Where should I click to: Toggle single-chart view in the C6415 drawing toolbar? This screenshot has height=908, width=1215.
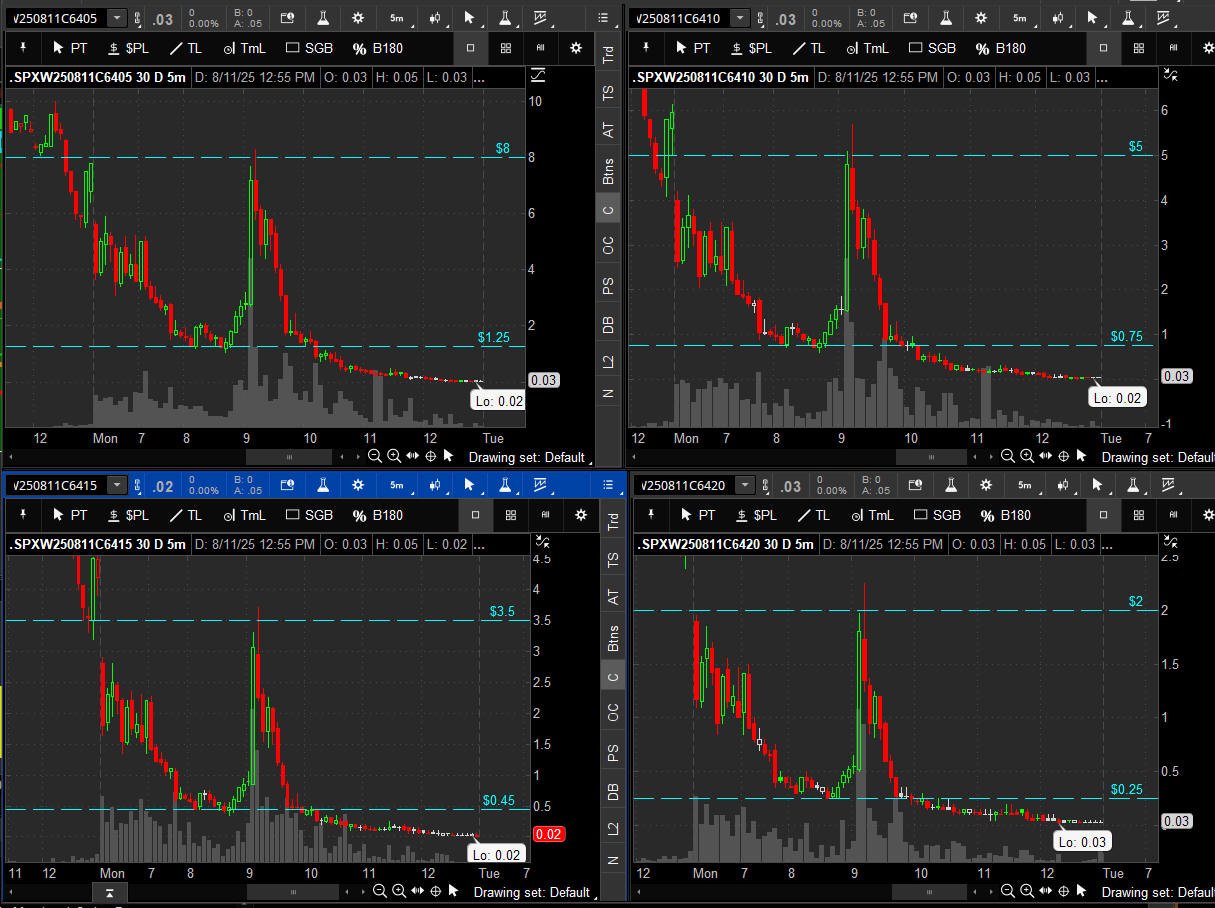click(475, 515)
